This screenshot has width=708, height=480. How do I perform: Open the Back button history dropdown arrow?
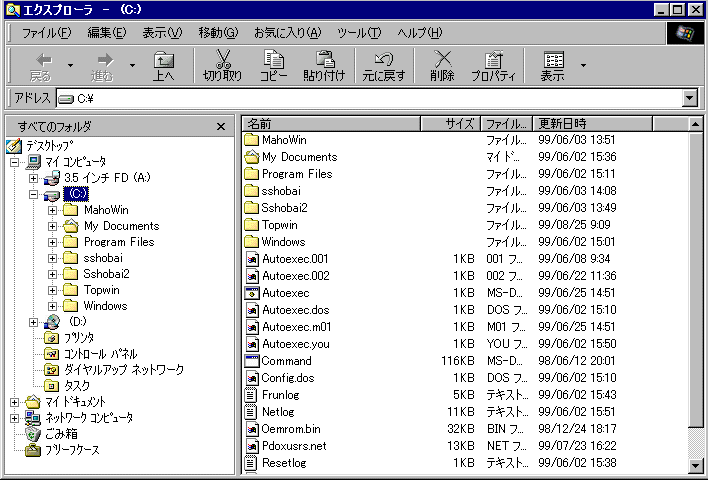(x=70, y=66)
